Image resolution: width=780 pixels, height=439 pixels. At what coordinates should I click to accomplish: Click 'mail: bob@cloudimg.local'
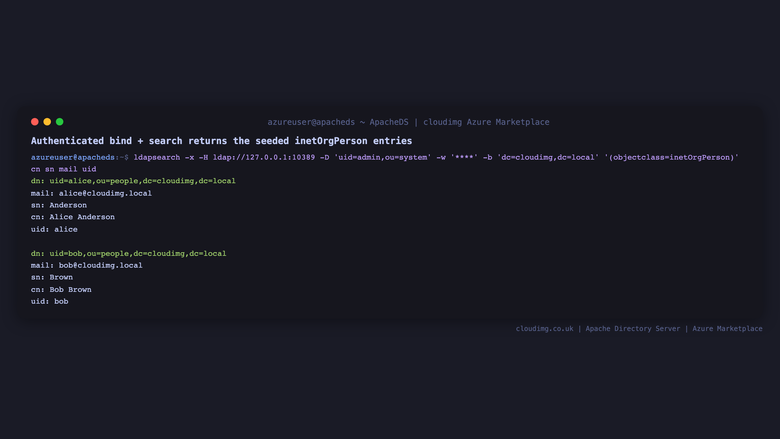click(x=87, y=265)
